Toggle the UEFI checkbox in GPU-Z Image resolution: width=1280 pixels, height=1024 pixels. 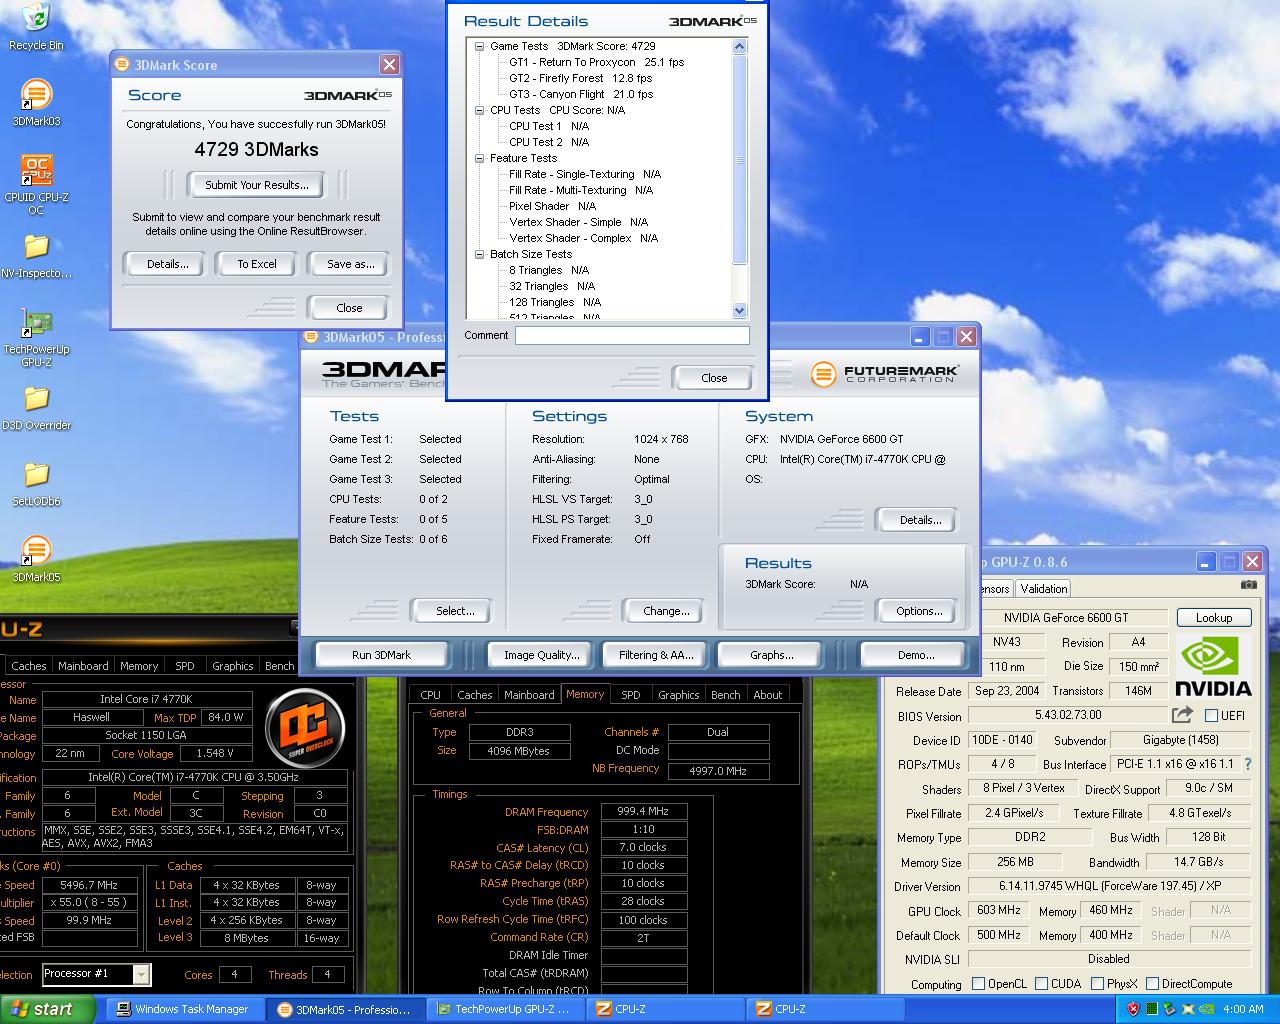pyautogui.click(x=1211, y=716)
